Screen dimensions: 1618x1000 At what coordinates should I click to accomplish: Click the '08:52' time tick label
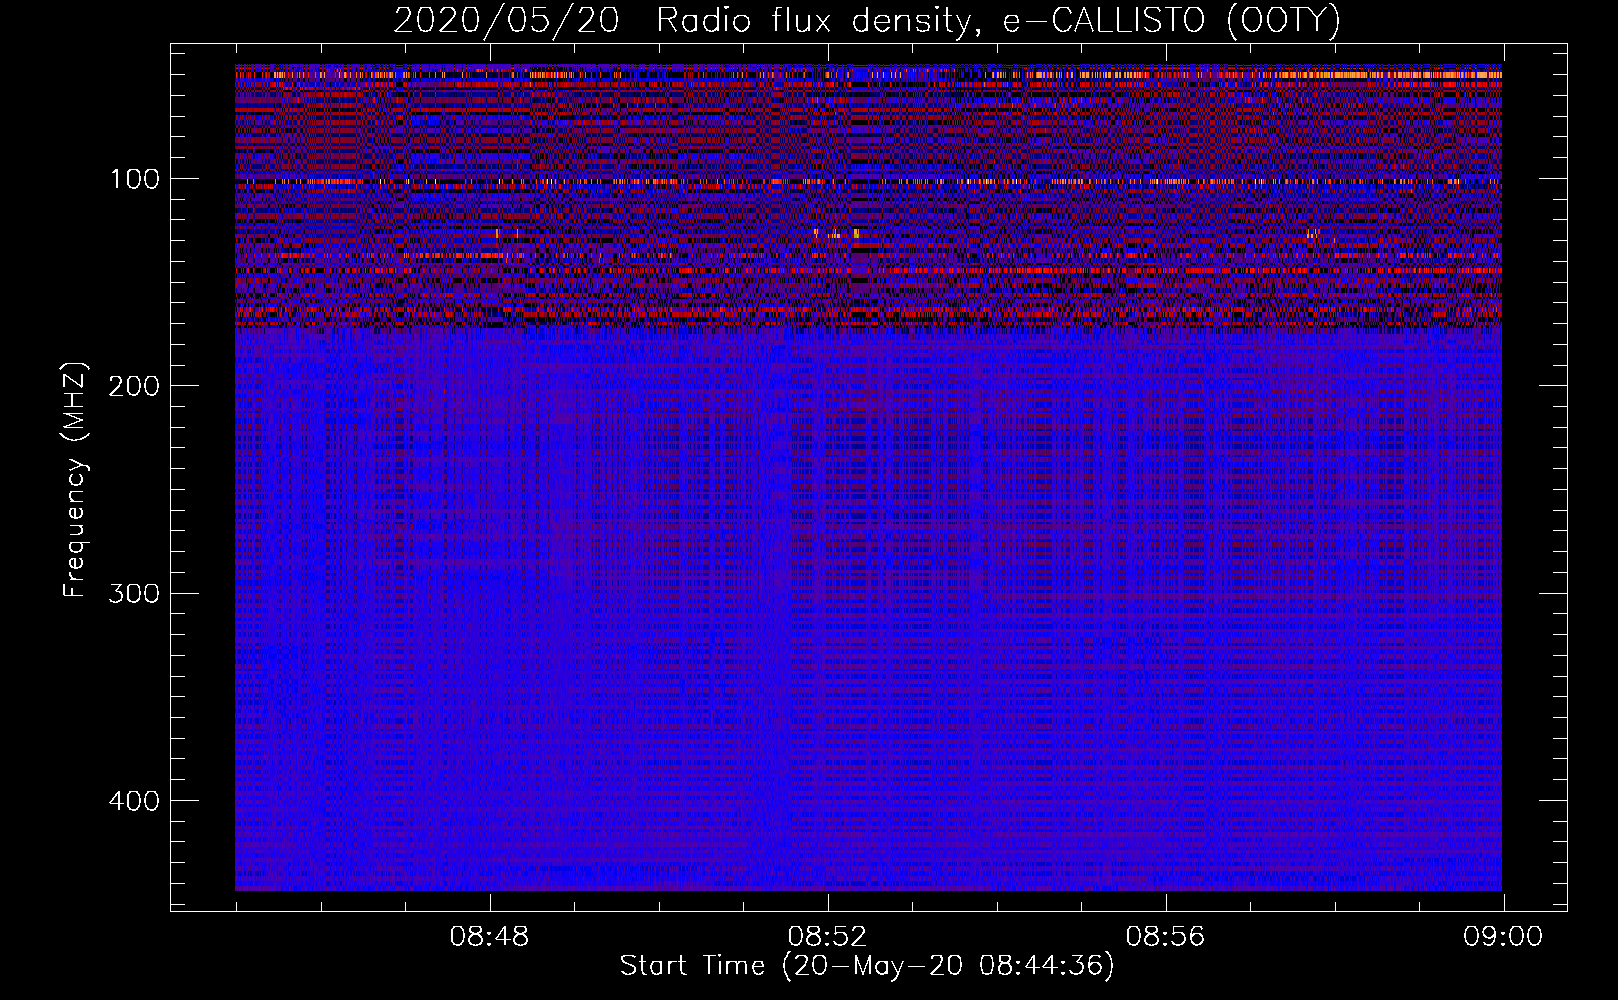(827, 937)
